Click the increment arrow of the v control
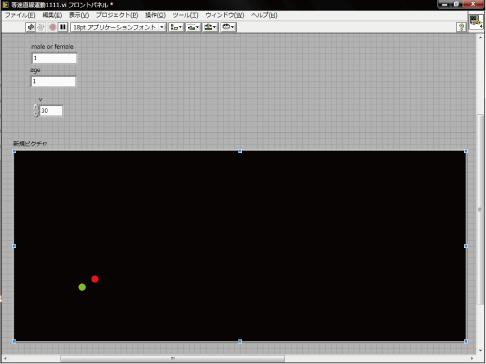Screen dimensions: 486x364 36,107
